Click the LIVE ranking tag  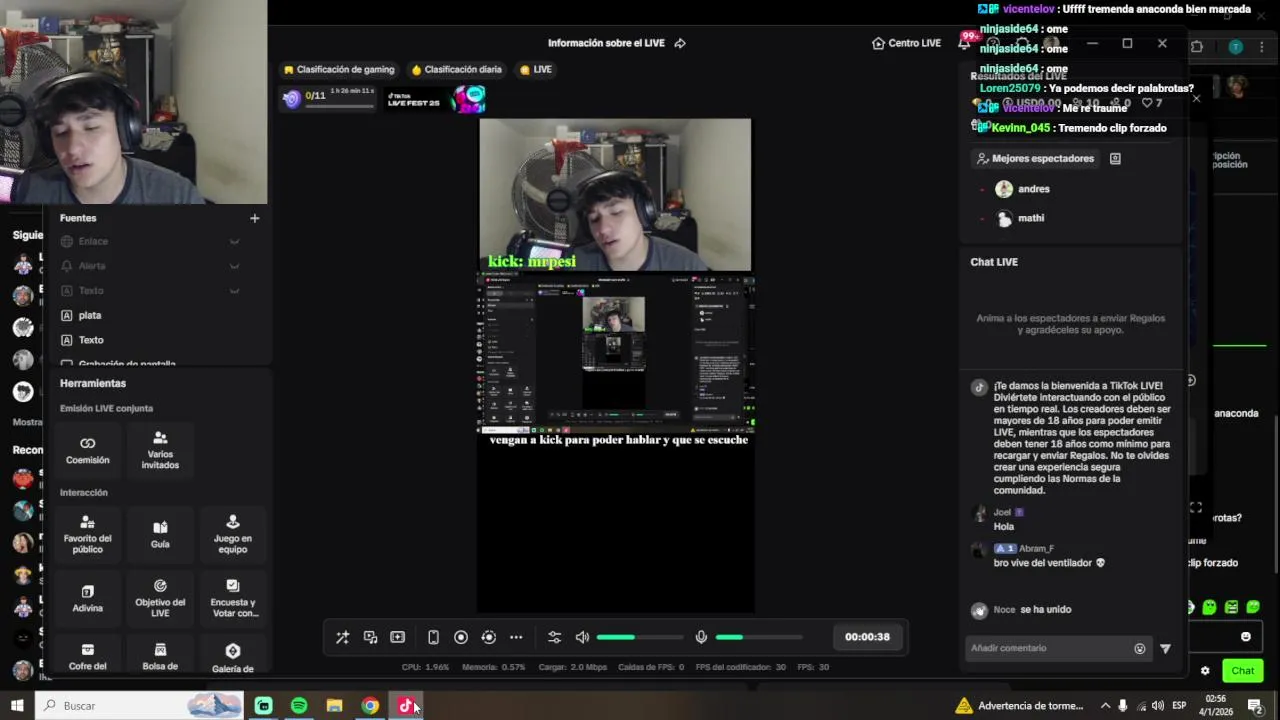[x=536, y=70]
